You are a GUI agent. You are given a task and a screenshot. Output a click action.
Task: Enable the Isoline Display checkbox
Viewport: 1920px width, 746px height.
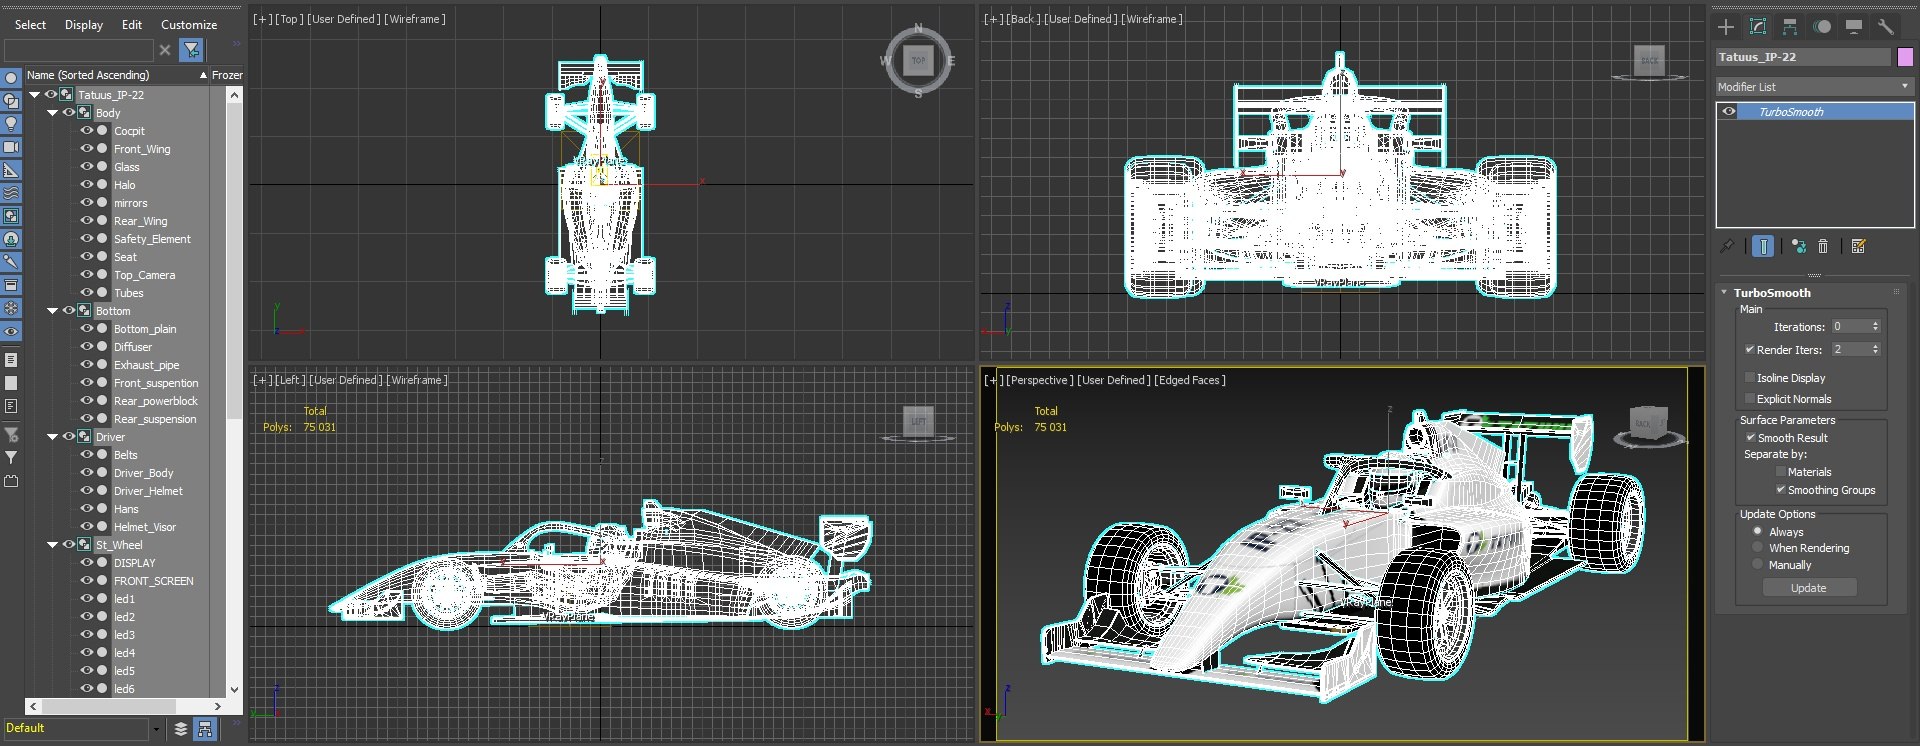point(1749,378)
